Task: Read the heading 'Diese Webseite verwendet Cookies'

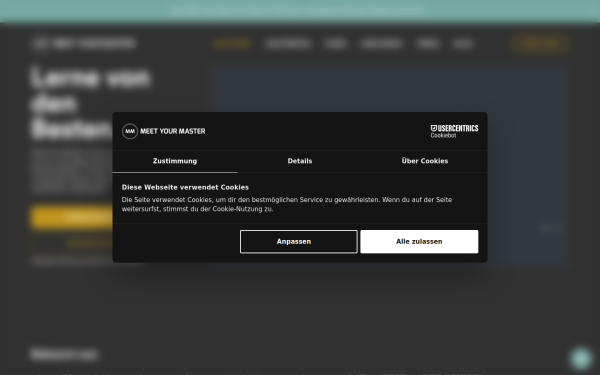Action: pyautogui.click(x=185, y=187)
